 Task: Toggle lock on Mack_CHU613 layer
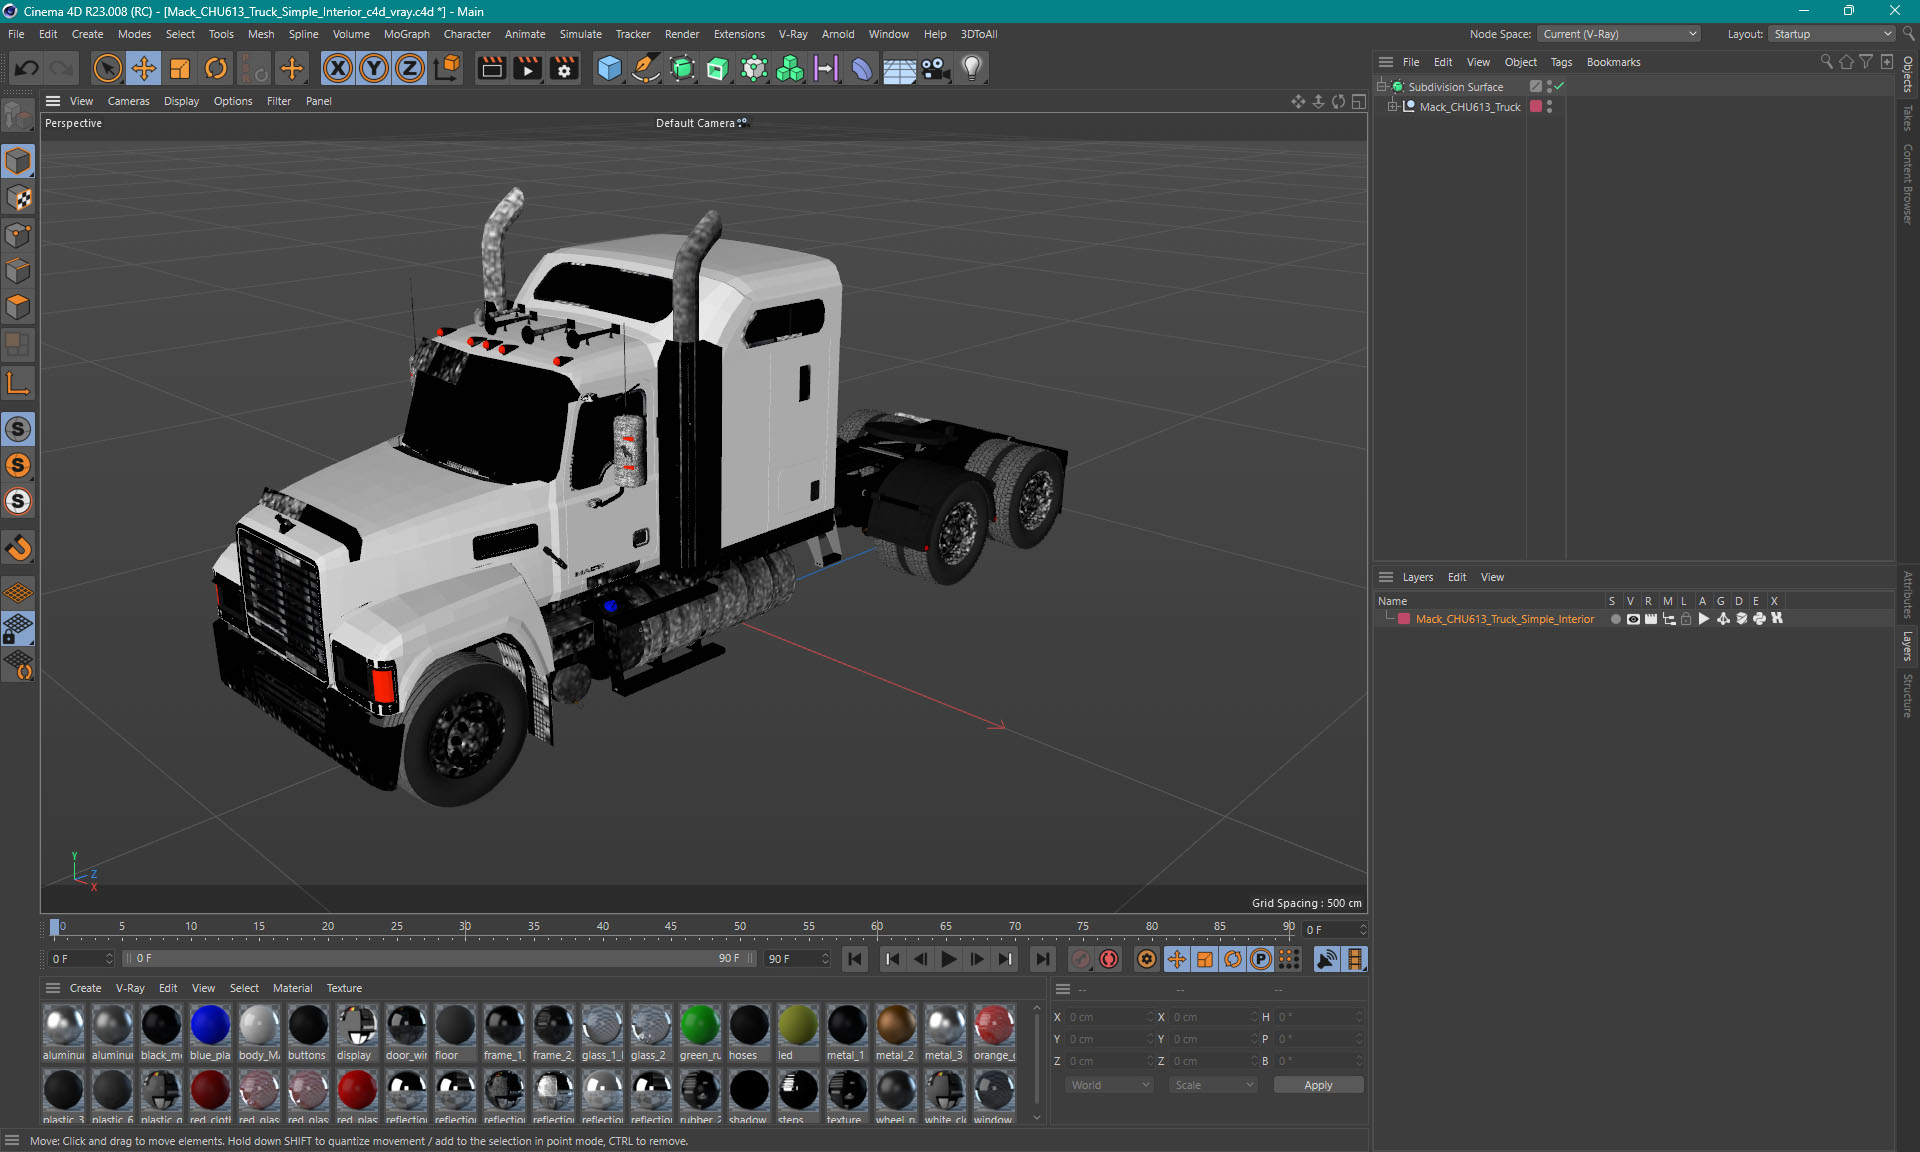pyautogui.click(x=1686, y=619)
